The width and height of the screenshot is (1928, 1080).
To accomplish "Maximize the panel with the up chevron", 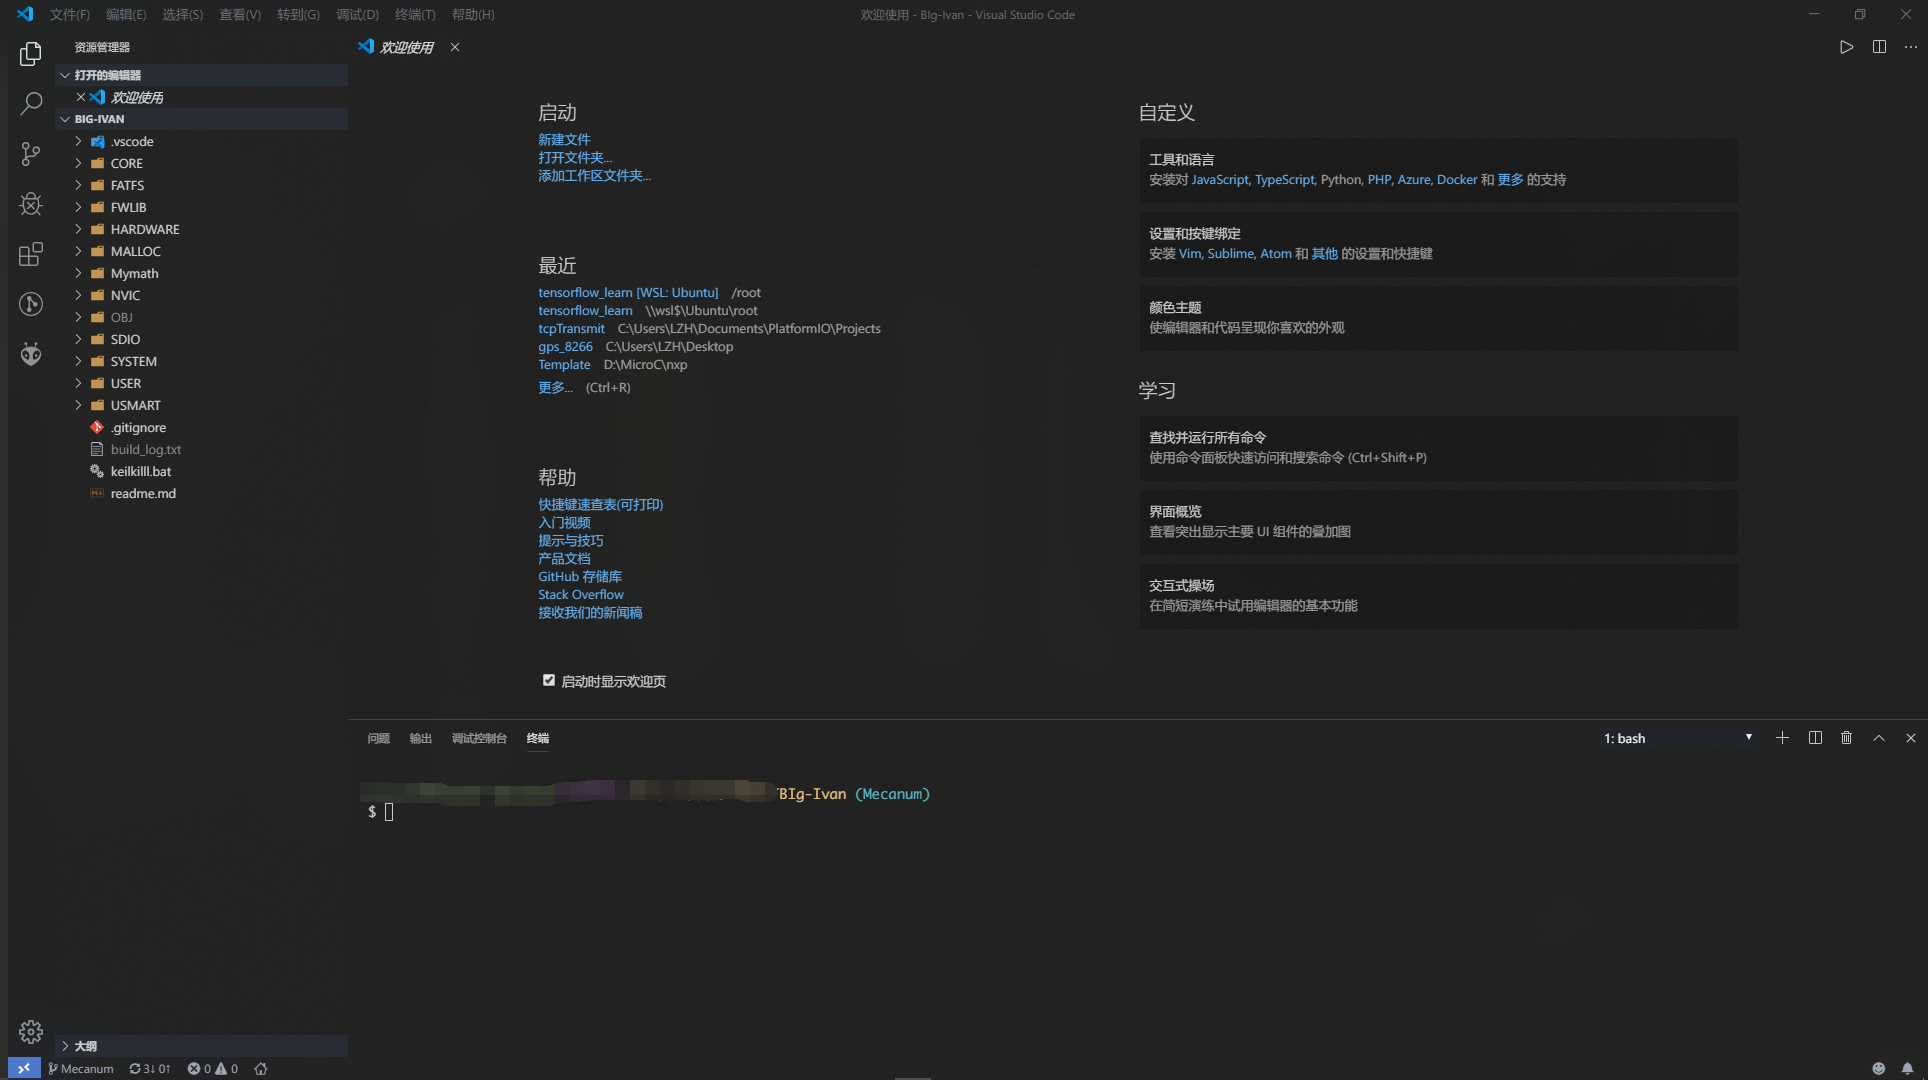I will coord(1879,738).
